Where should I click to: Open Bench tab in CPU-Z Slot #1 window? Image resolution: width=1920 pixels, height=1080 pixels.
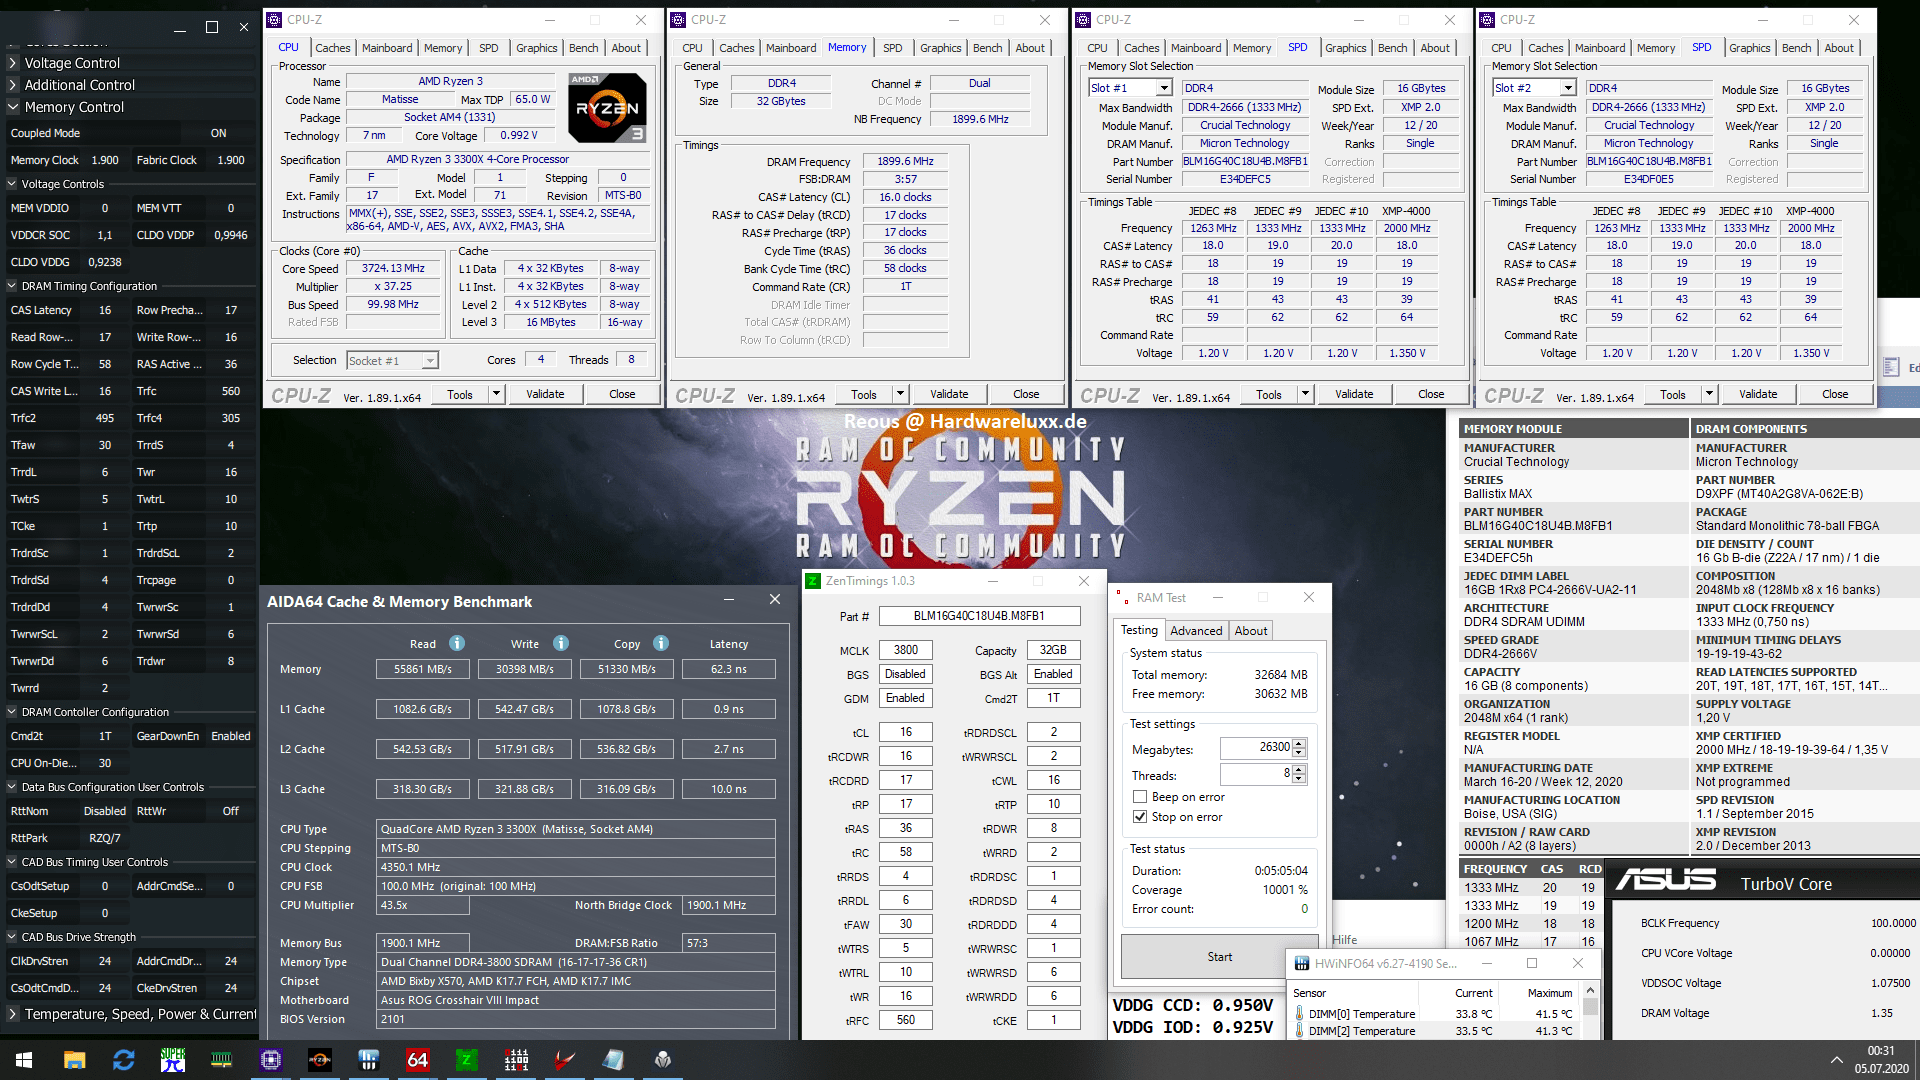[1392, 48]
